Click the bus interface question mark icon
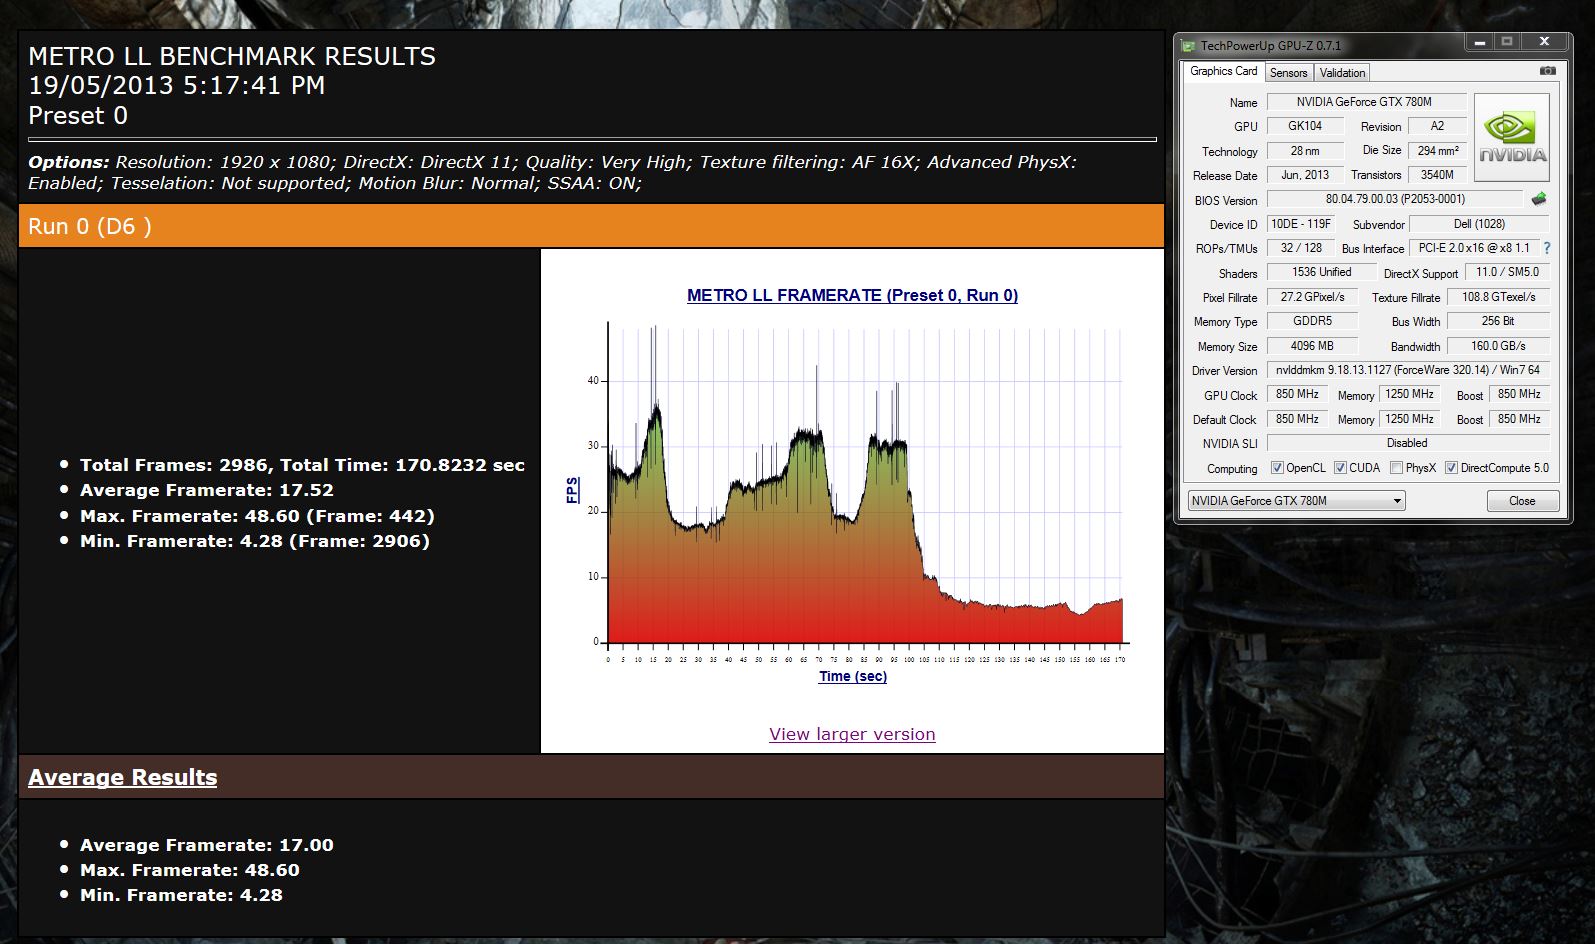This screenshot has height=944, width=1595. (x=1547, y=248)
